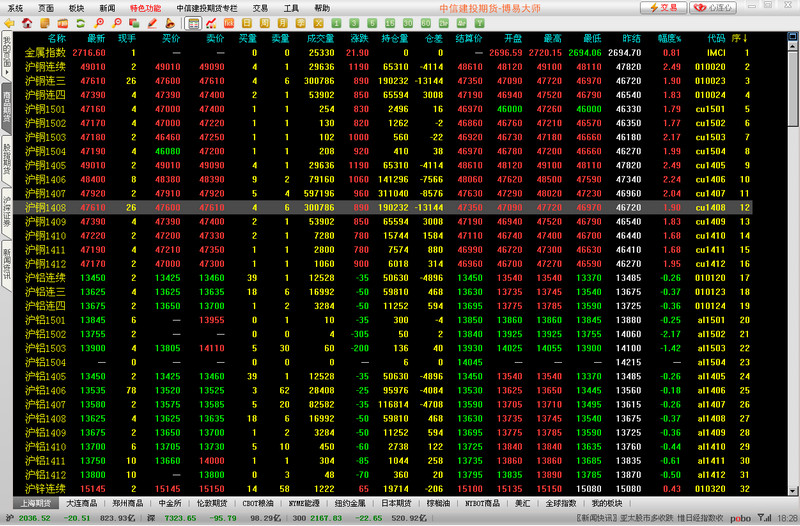The height and width of the screenshot is (526, 800).
Task: Click the back arrow toolbar icon
Action: coord(11,21)
